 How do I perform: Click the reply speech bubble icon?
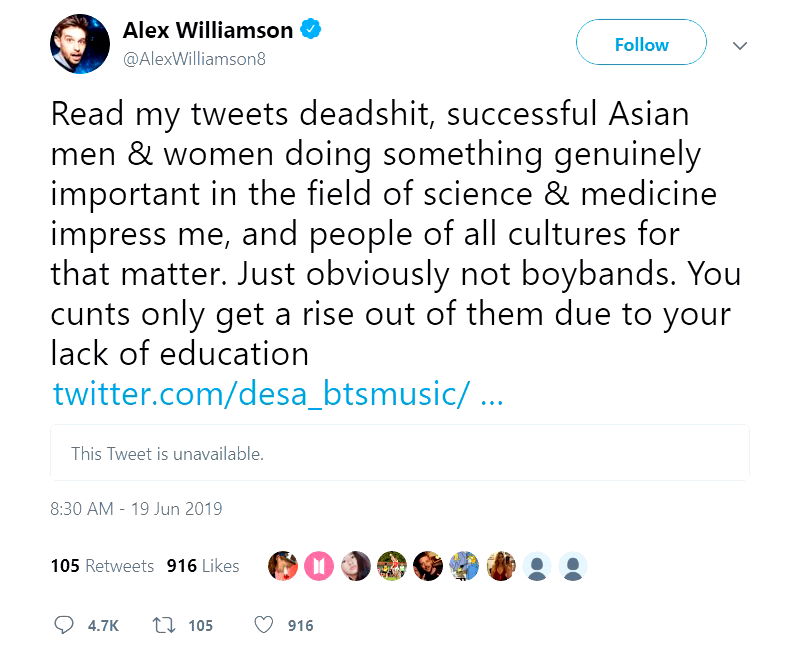point(64,625)
